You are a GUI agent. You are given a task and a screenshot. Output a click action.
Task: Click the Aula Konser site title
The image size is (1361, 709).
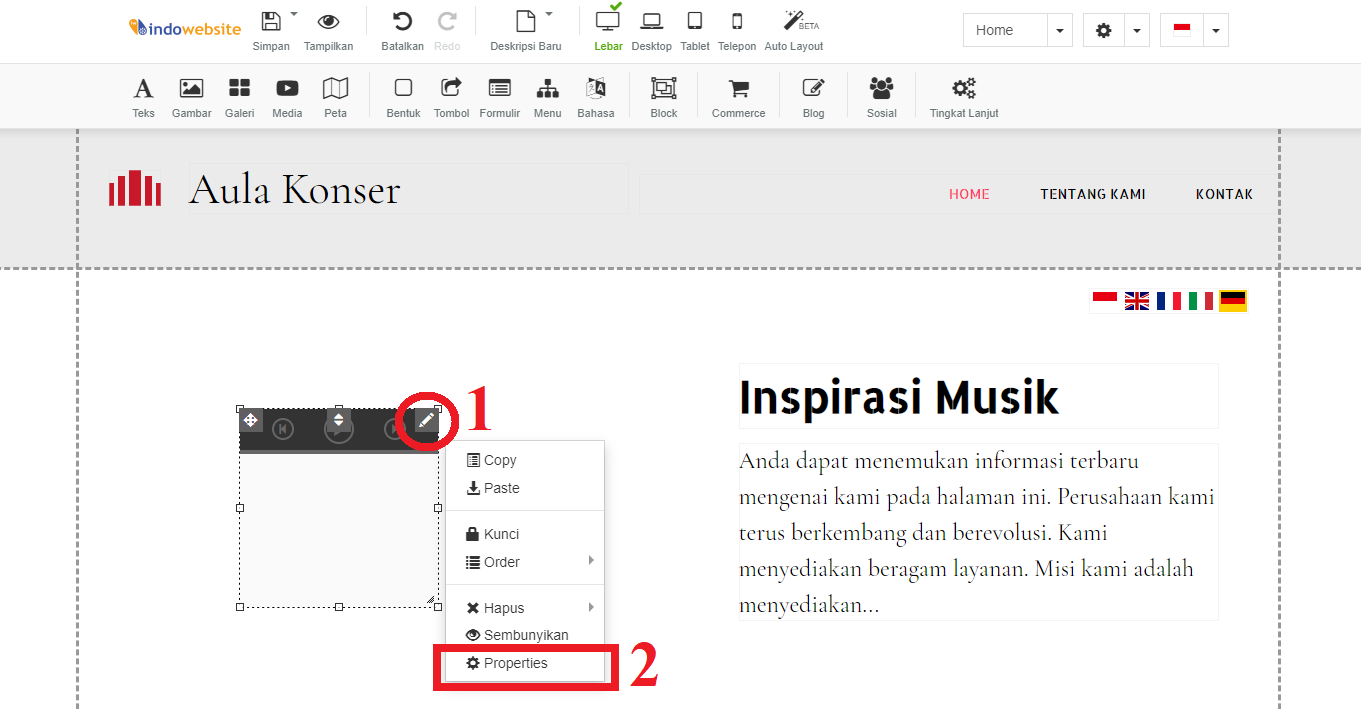pyautogui.click(x=295, y=189)
